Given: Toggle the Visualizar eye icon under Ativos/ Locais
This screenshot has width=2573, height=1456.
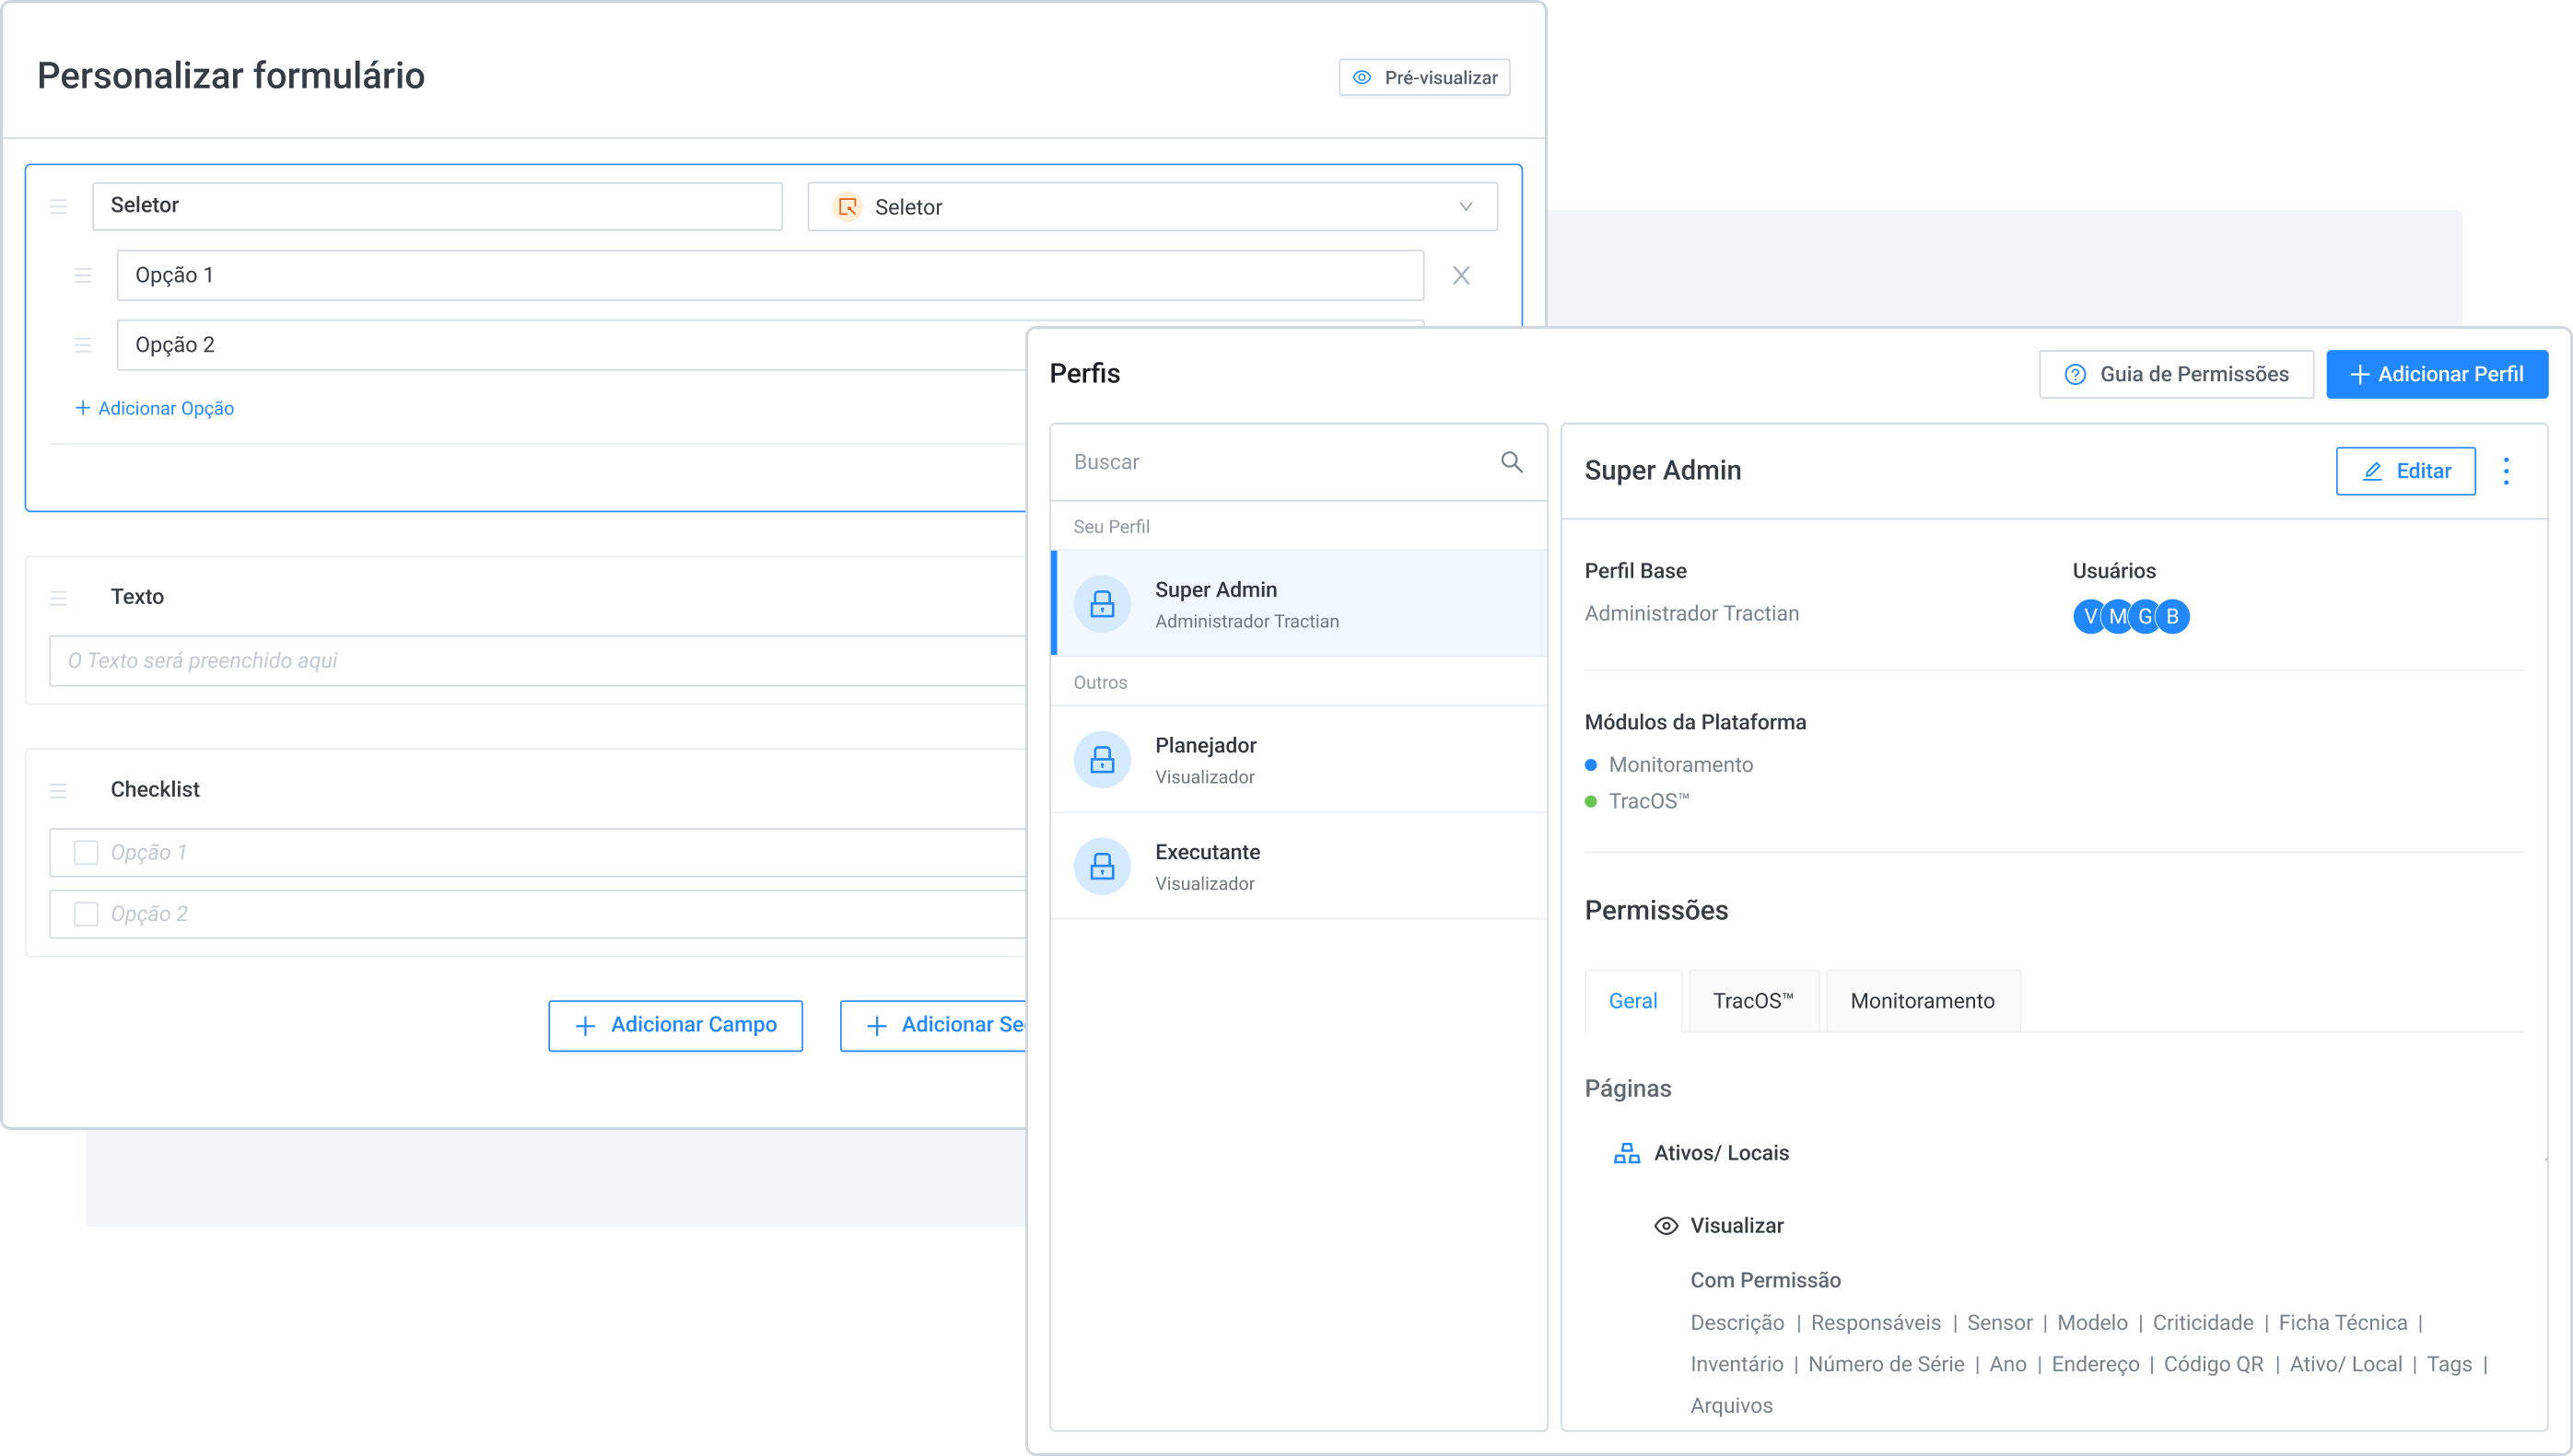Looking at the screenshot, I should (x=1666, y=1226).
